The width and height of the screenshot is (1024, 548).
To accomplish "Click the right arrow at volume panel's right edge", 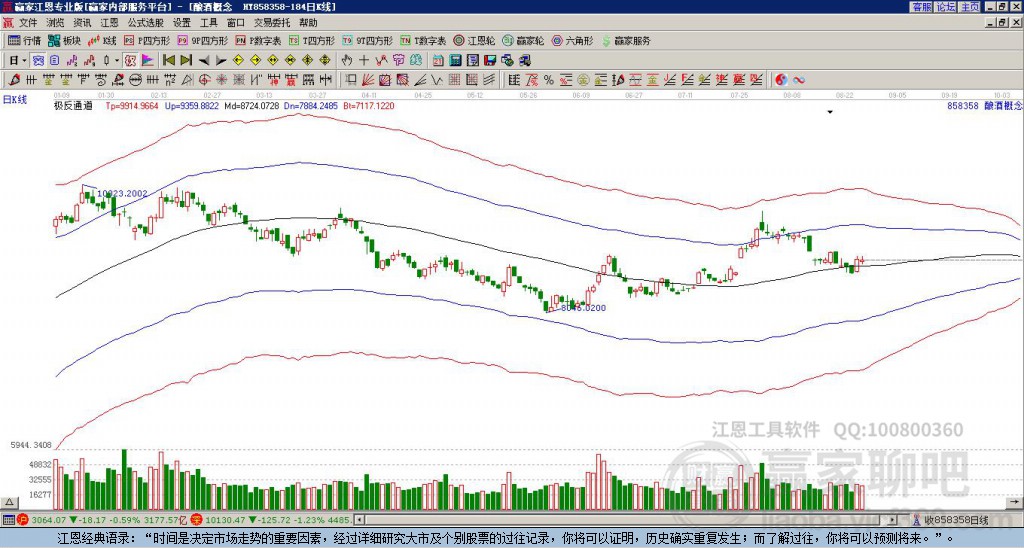I will [1014, 502].
